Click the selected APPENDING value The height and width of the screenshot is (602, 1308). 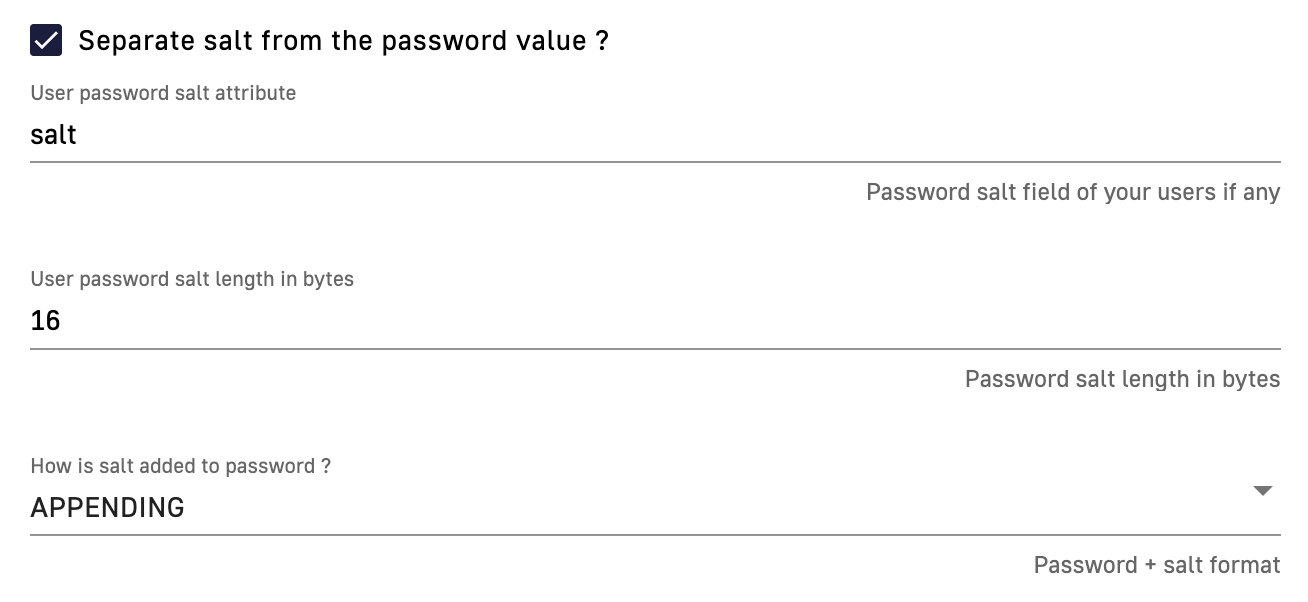tap(108, 508)
